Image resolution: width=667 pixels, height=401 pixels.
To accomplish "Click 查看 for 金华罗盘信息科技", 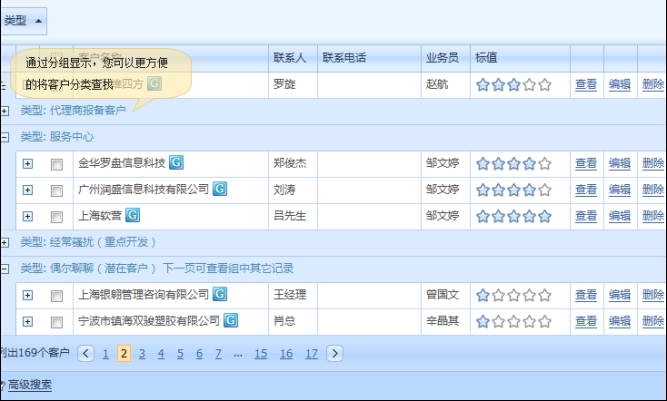I will point(586,163).
